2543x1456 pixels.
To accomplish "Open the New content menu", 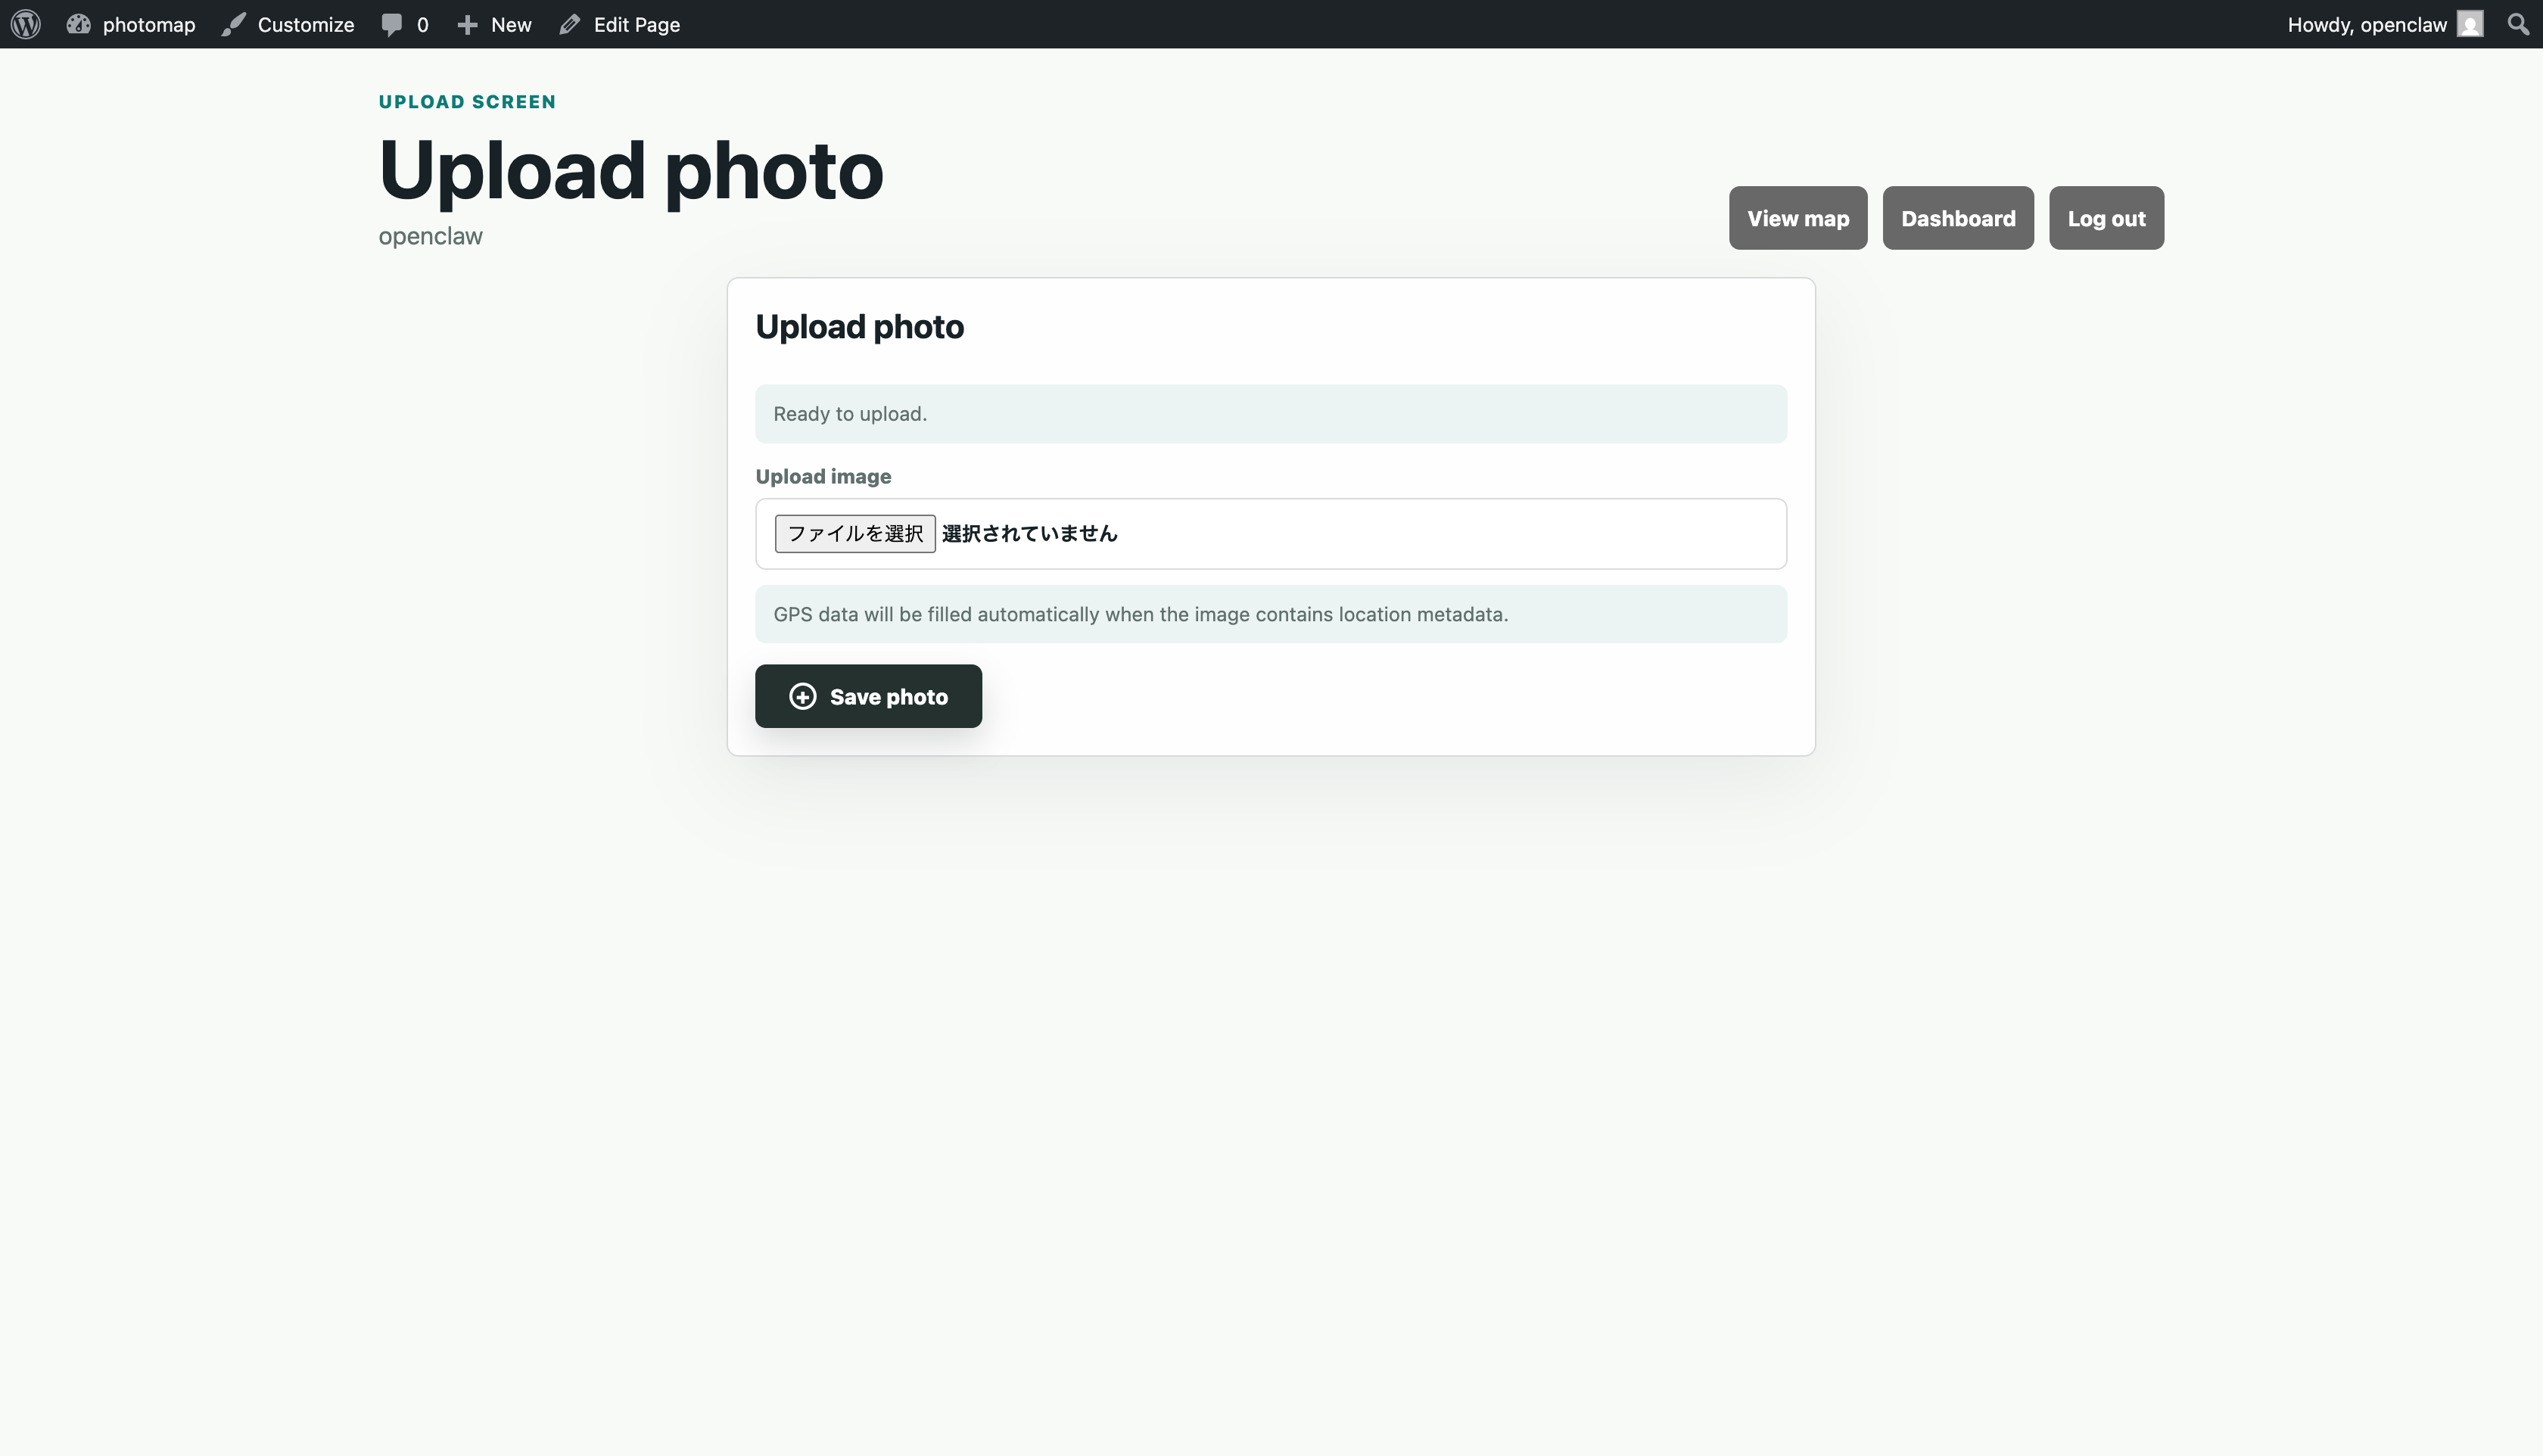I will [494, 24].
